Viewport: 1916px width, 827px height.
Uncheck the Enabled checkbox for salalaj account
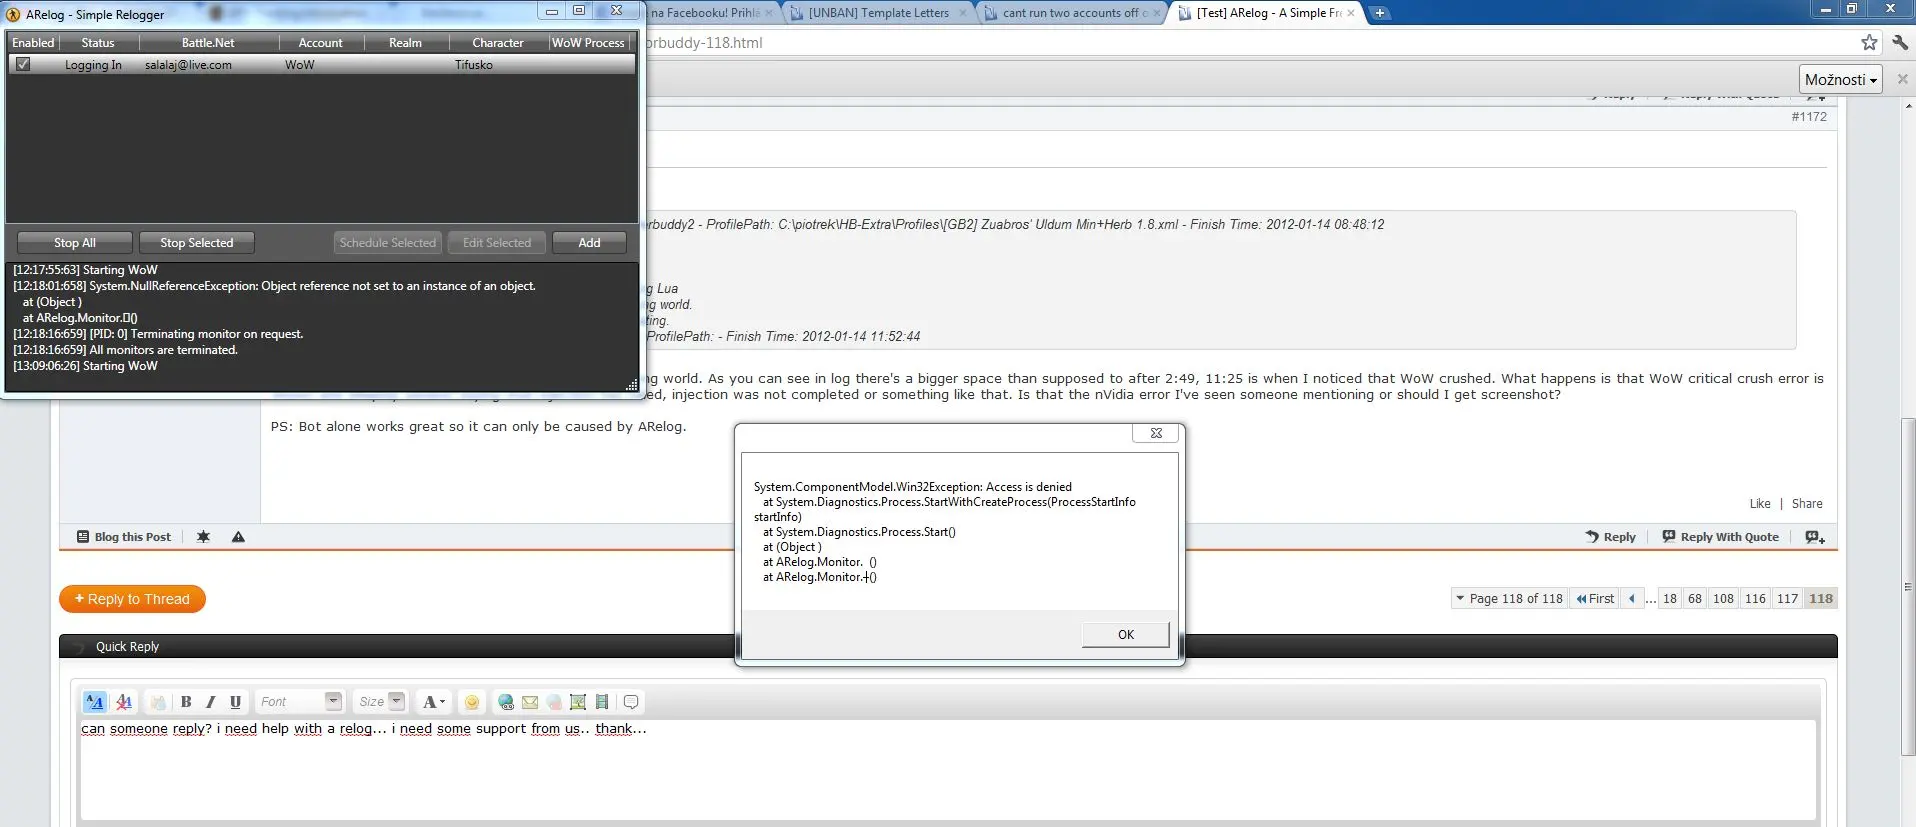coord(23,64)
